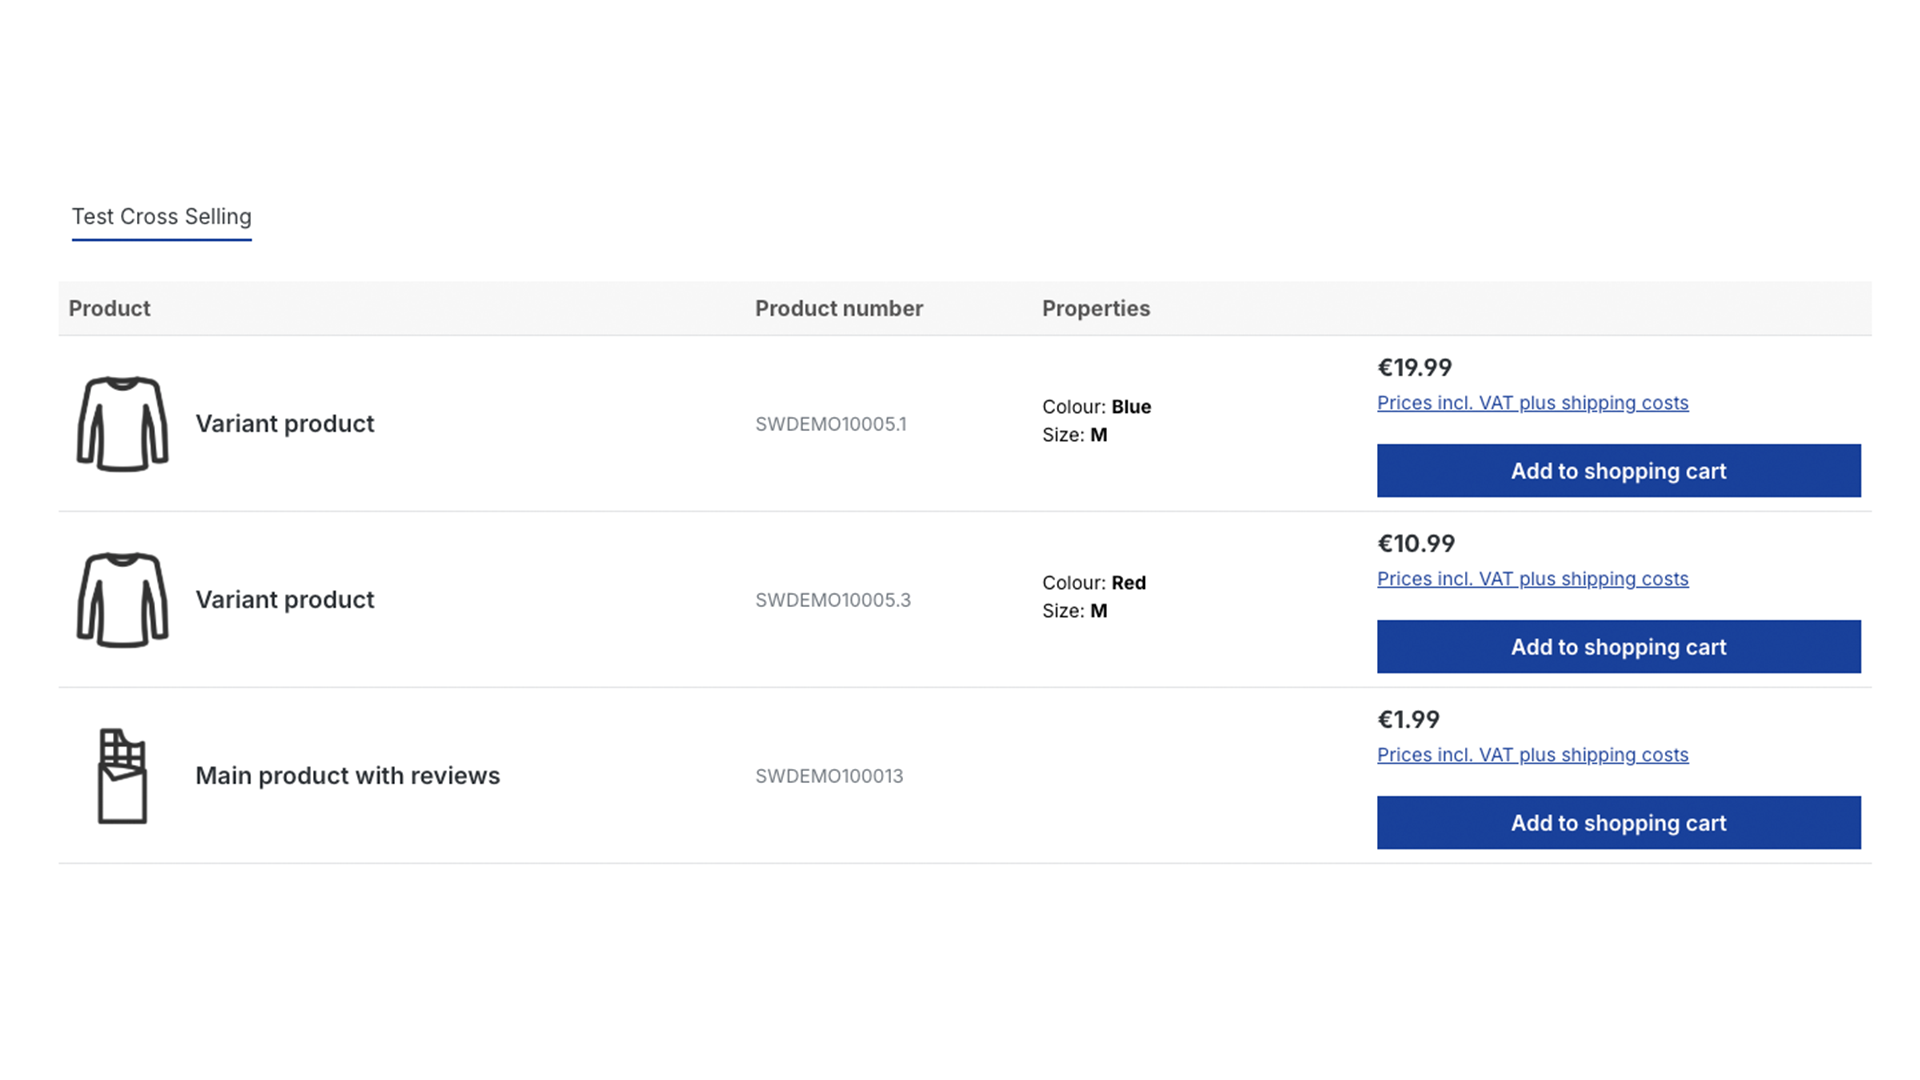Open VAT shipping link under €1.99
Image resolution: width=1920 pixels, height=1080 pixels.
(x=1532, y=755)
